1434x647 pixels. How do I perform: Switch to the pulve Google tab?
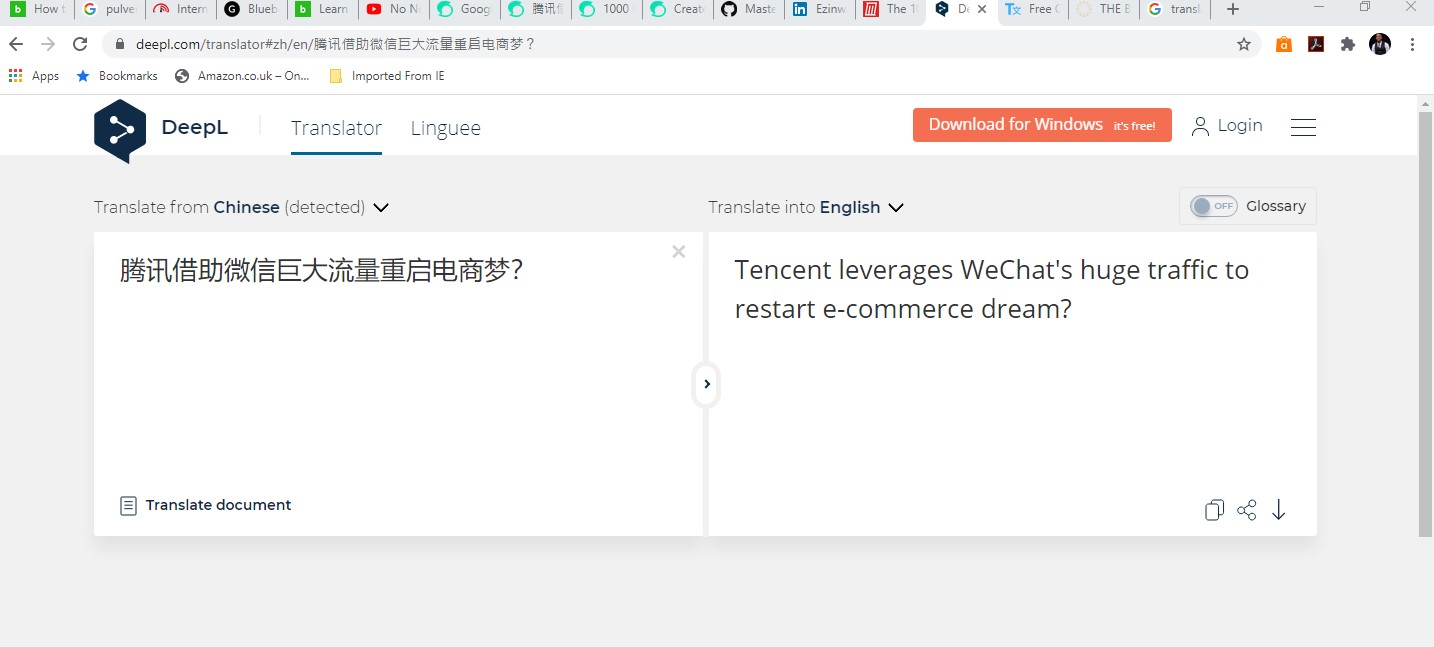point(110,9)
